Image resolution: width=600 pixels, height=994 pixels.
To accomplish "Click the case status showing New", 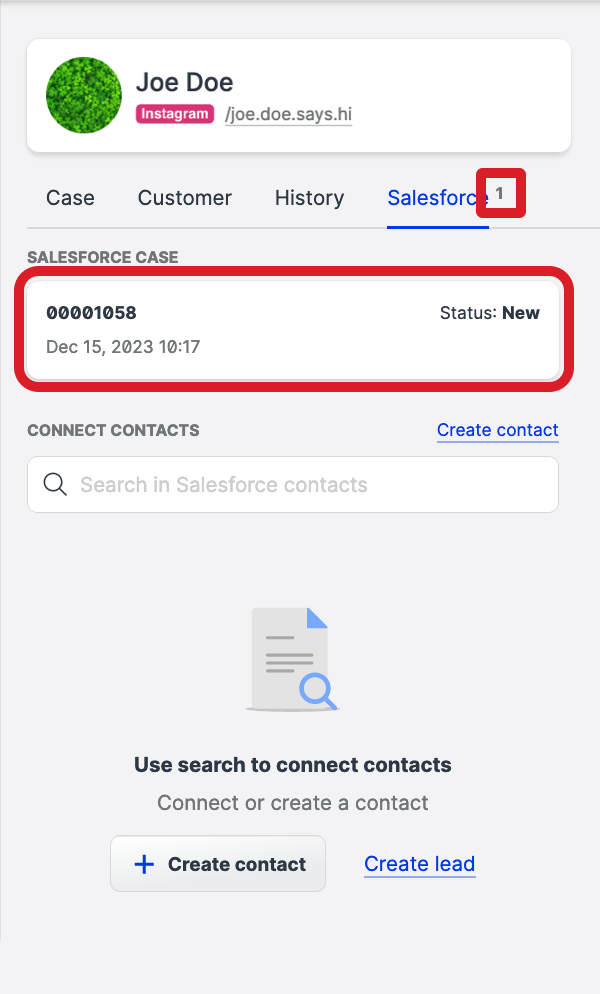I will point(490,313).
